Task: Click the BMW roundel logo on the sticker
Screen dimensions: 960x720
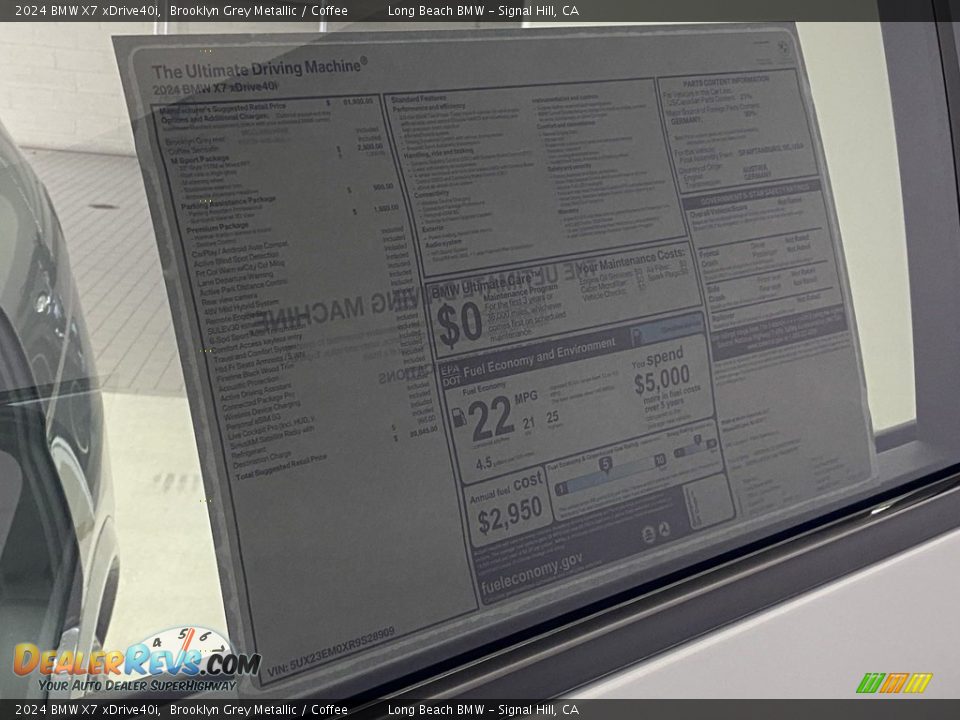Action: pos(782,48)
